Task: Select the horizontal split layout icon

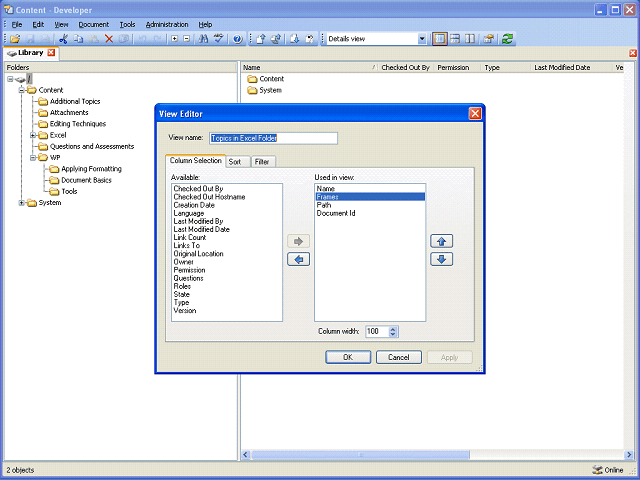Action: point(455,39)
